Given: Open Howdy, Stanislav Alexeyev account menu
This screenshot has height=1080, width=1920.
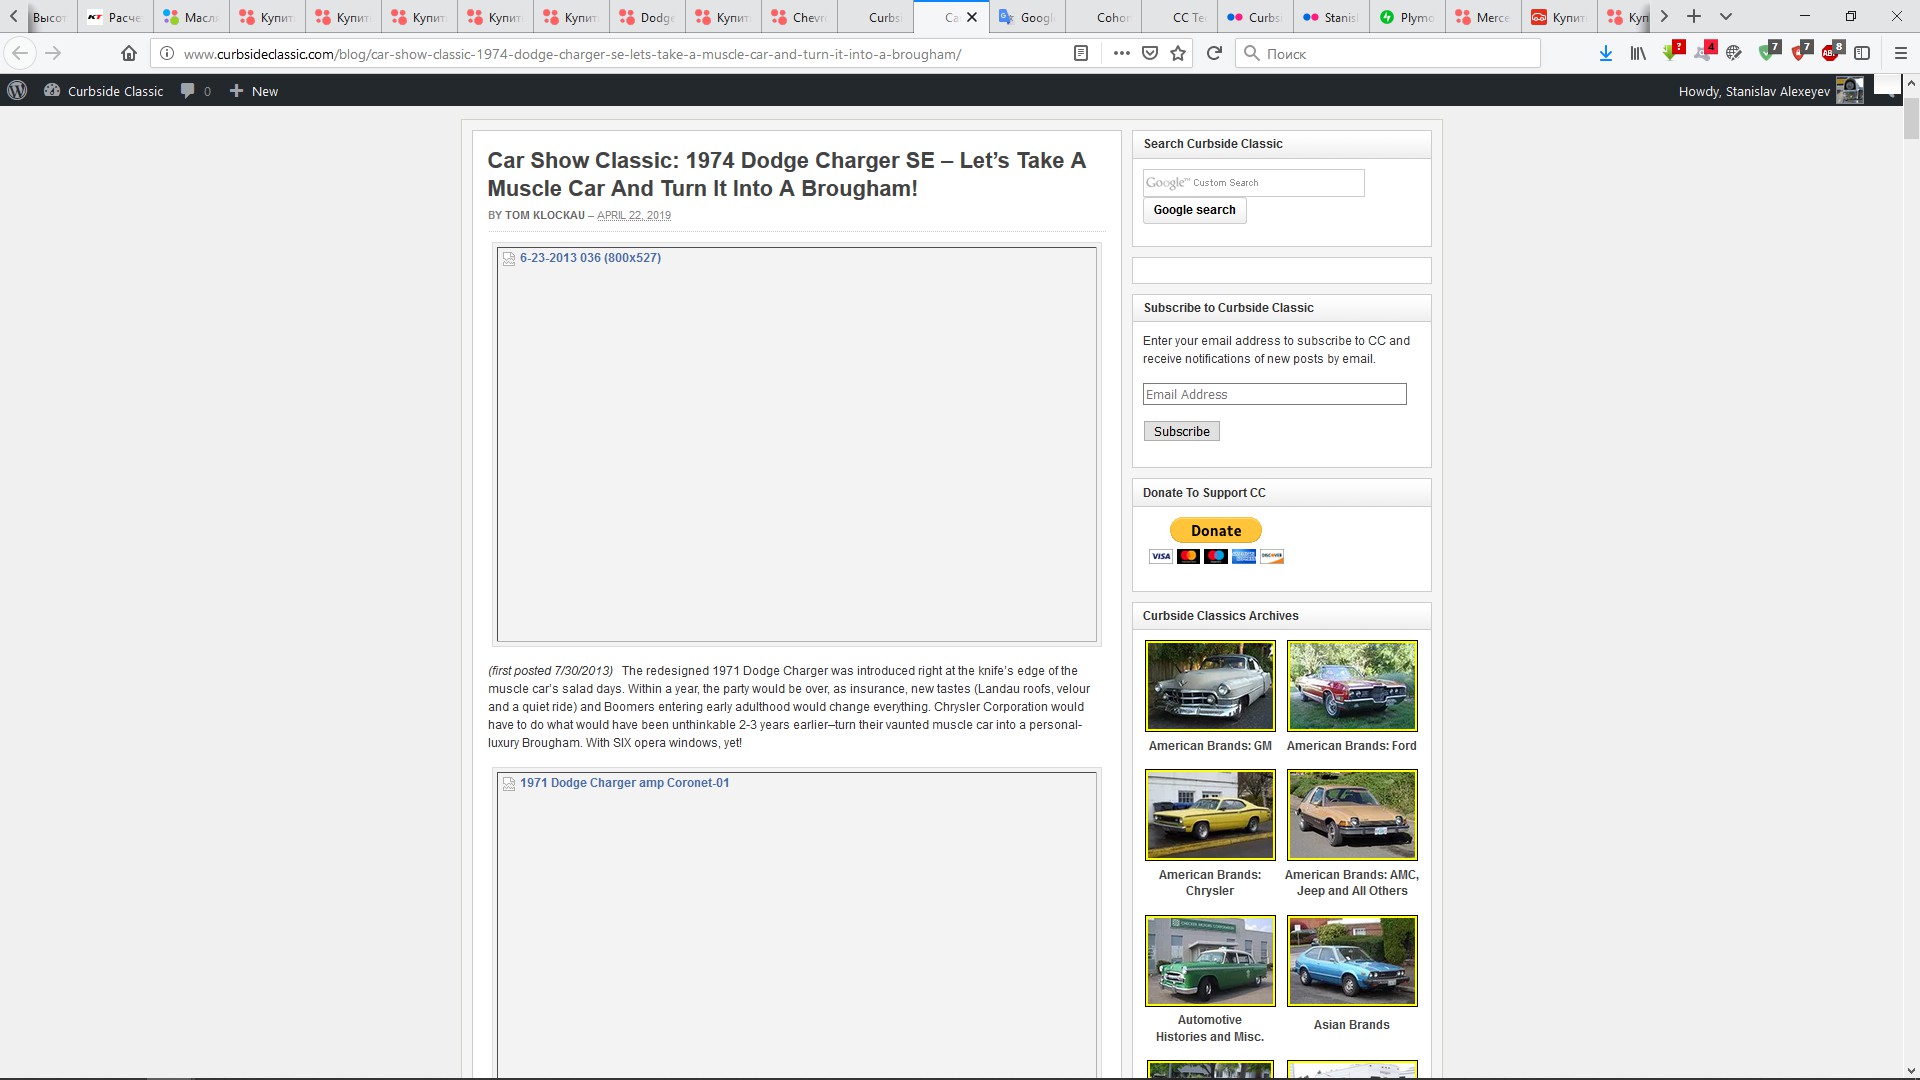Looking at the screenshot, I should 1769,91.
